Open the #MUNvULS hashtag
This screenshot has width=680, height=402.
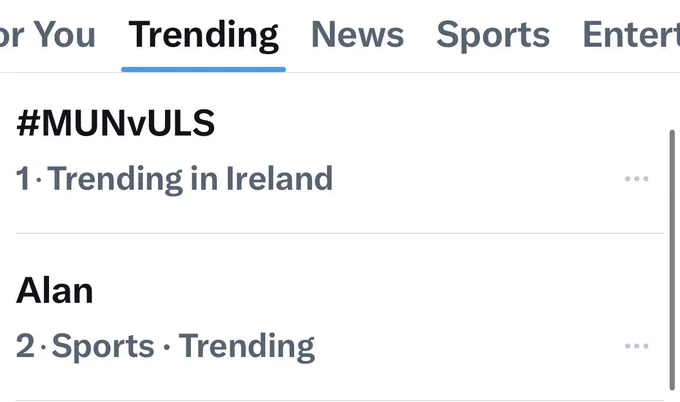[x=115, y=124]
